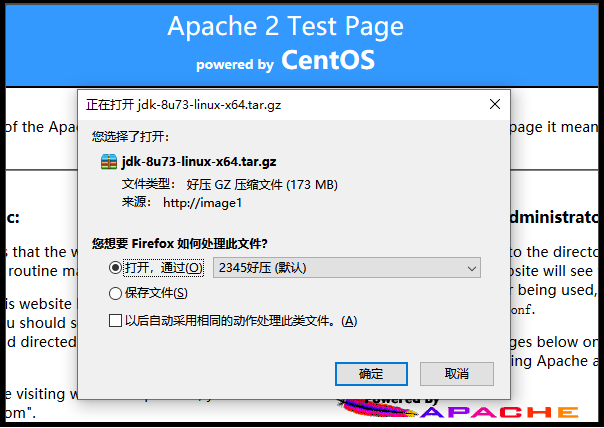Click the Powered by Apache logo
This screenshot has width=604, height=428.
[x=458, y=409]
